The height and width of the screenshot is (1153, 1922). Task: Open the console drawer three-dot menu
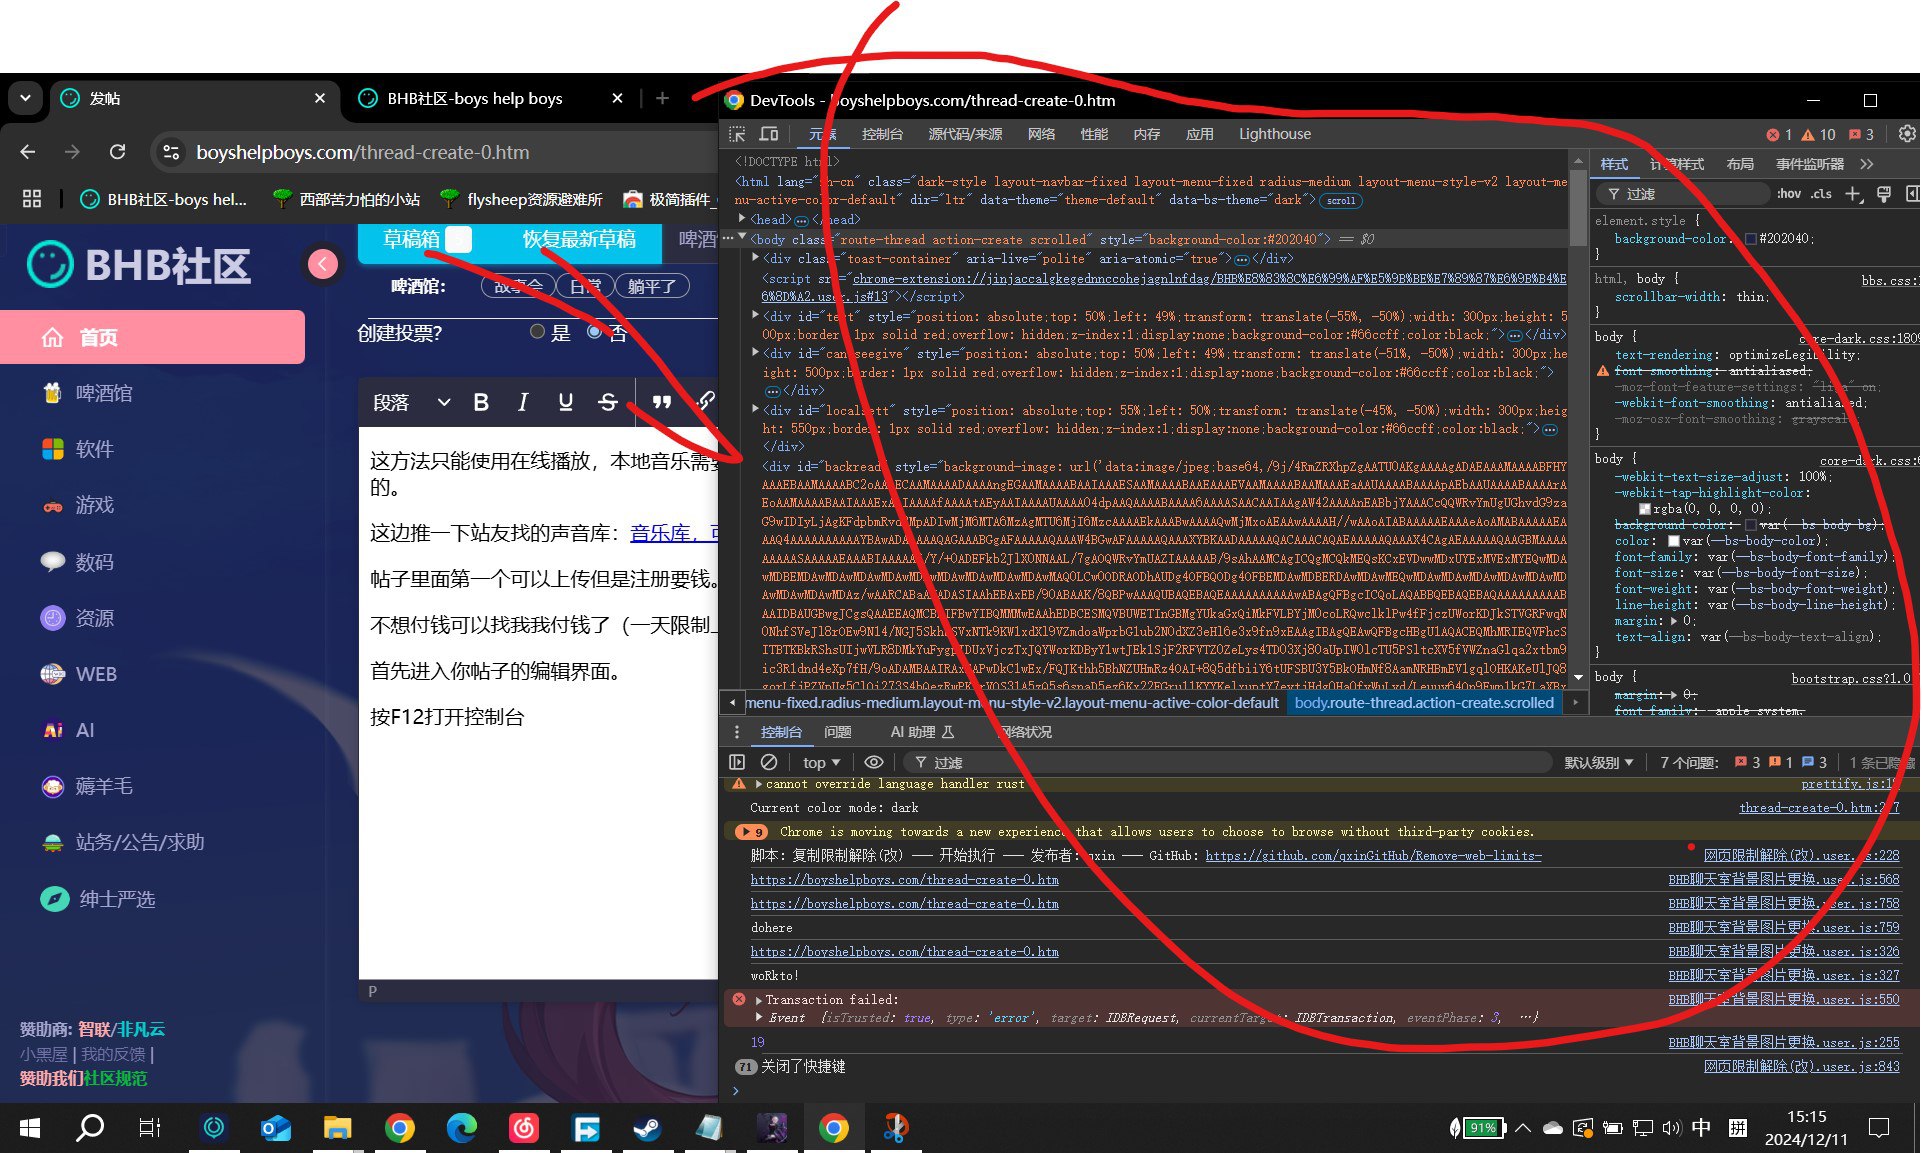[737, 732]
